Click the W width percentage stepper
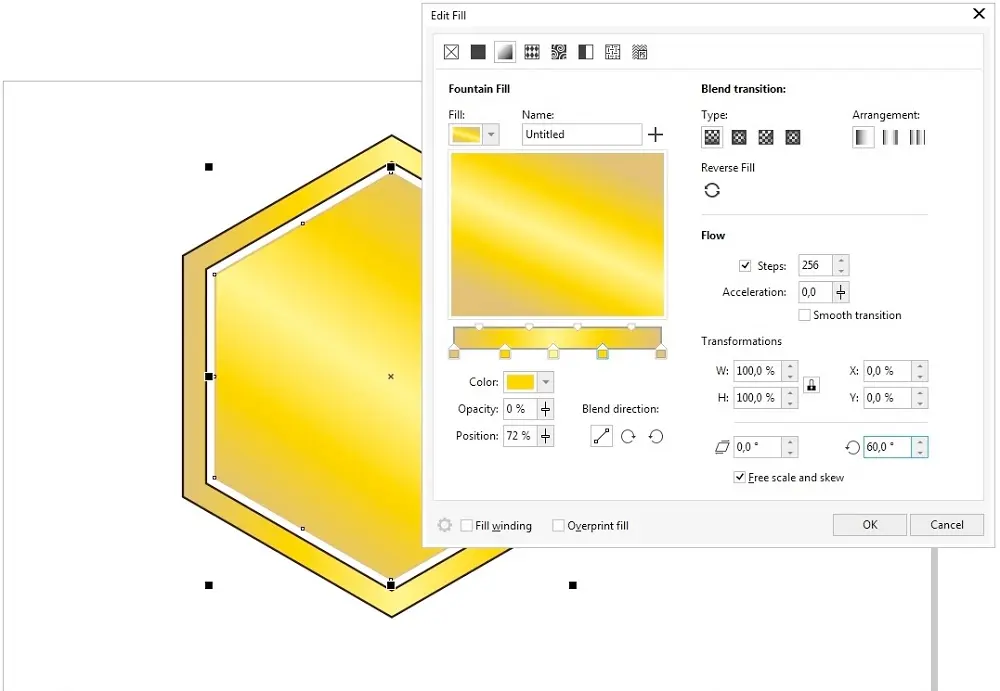1000x691 pixels. 790,371
